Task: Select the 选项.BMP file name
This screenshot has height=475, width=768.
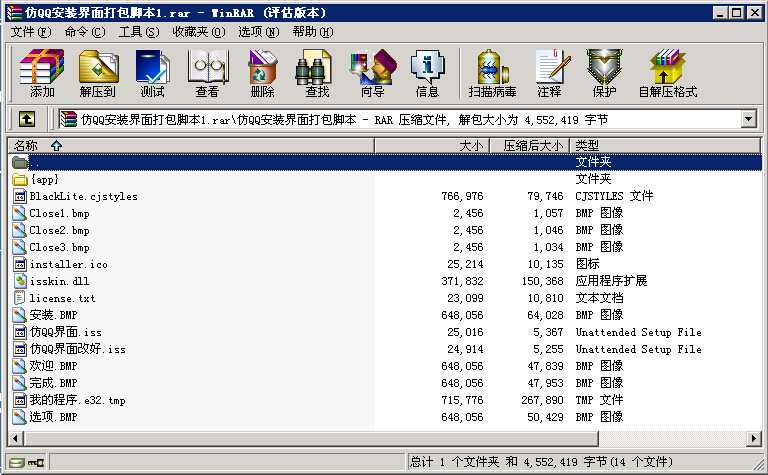Action: point(53,417)
